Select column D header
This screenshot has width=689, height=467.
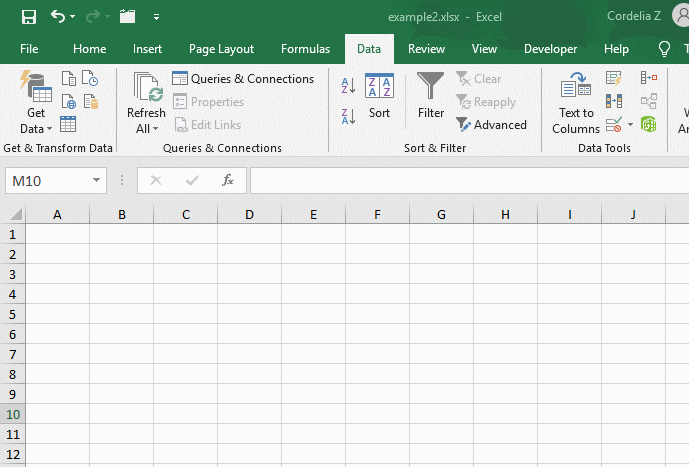click(250, 214)
